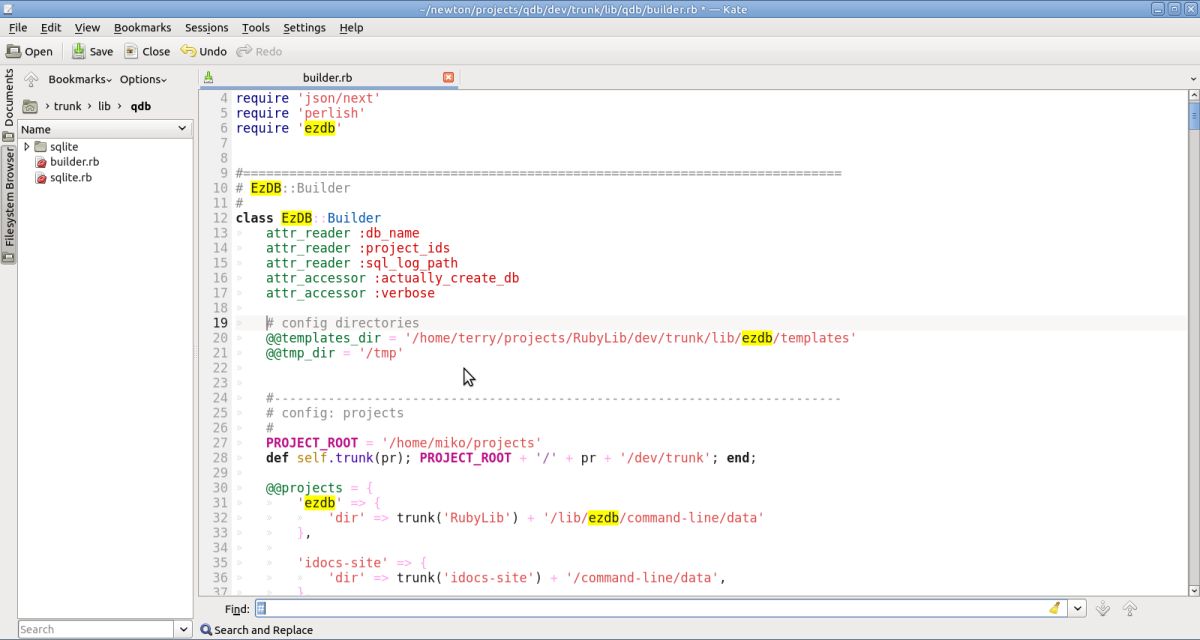Select the builder.rb document tab
Screen dimensions: 1200x640
click(328, 77)
